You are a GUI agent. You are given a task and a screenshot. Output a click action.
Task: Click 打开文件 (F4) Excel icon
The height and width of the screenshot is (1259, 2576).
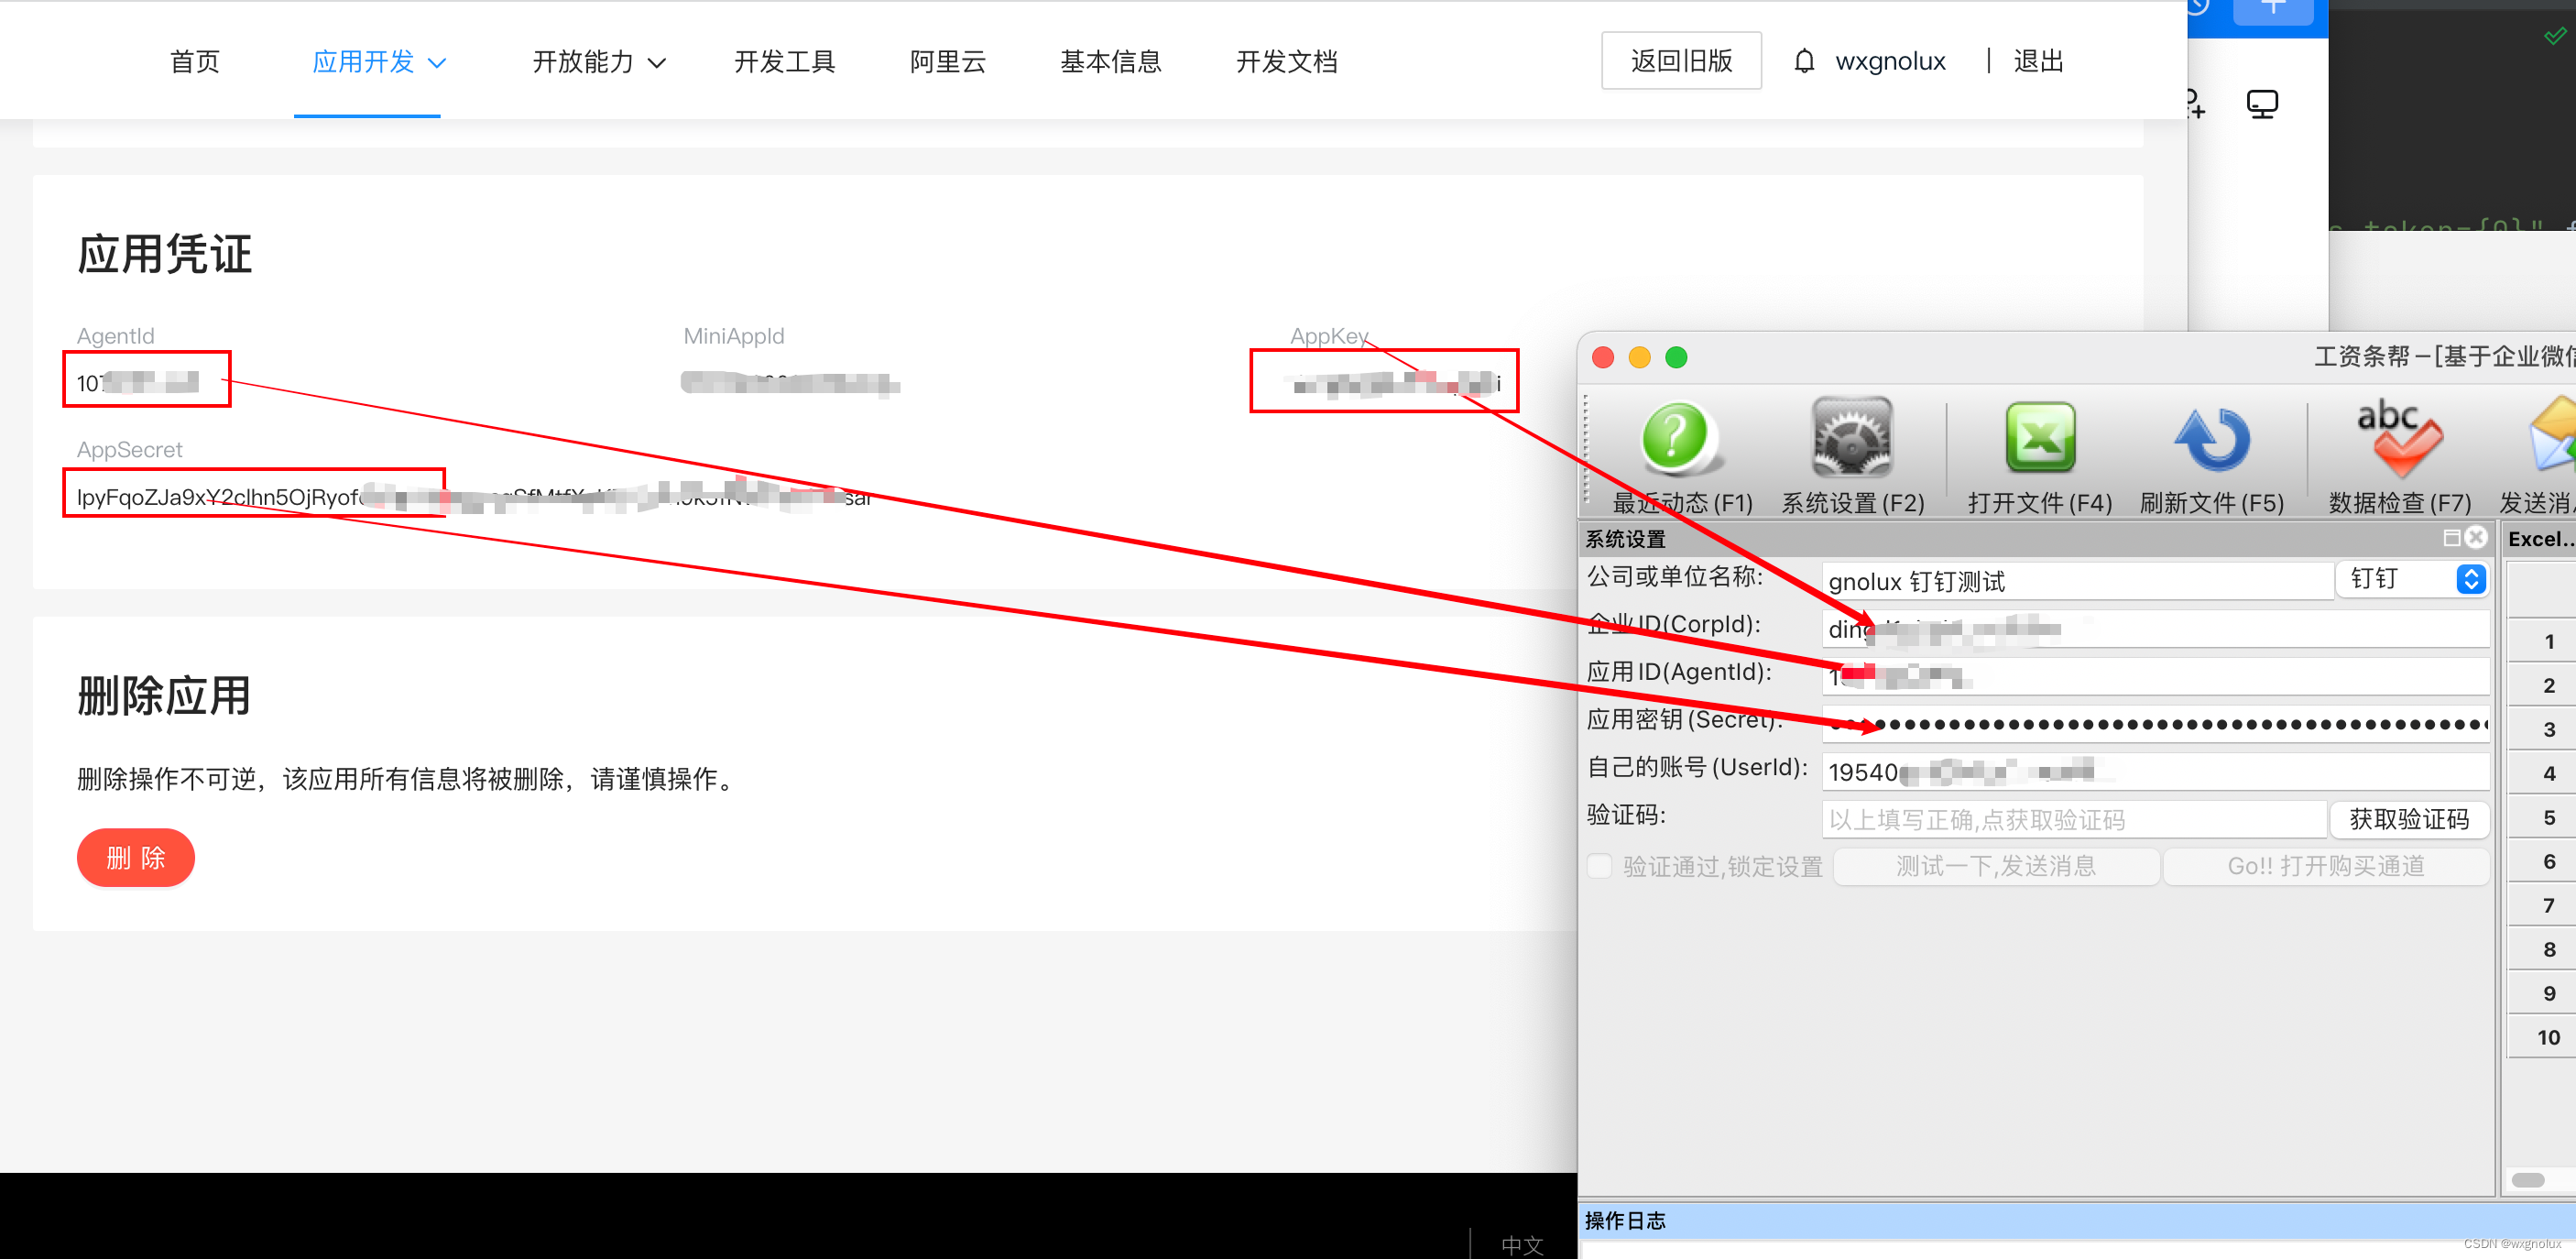[x=2039, y=440]
